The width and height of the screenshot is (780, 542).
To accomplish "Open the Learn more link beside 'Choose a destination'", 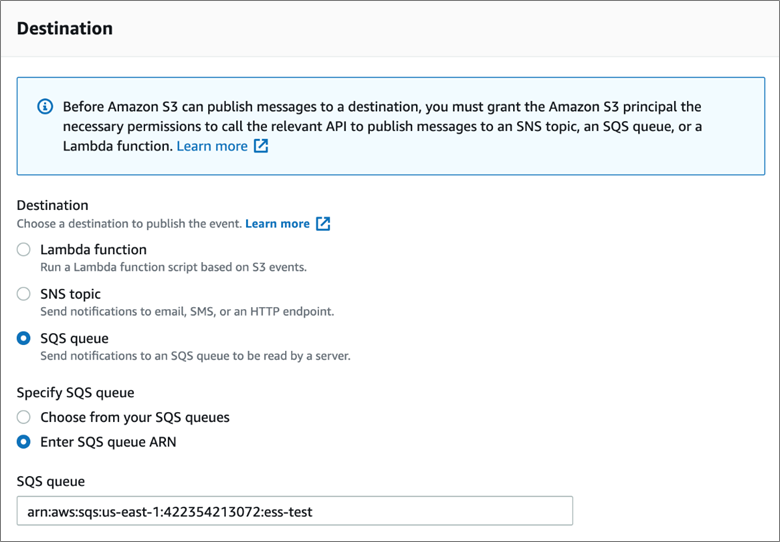I will (277, 224).
